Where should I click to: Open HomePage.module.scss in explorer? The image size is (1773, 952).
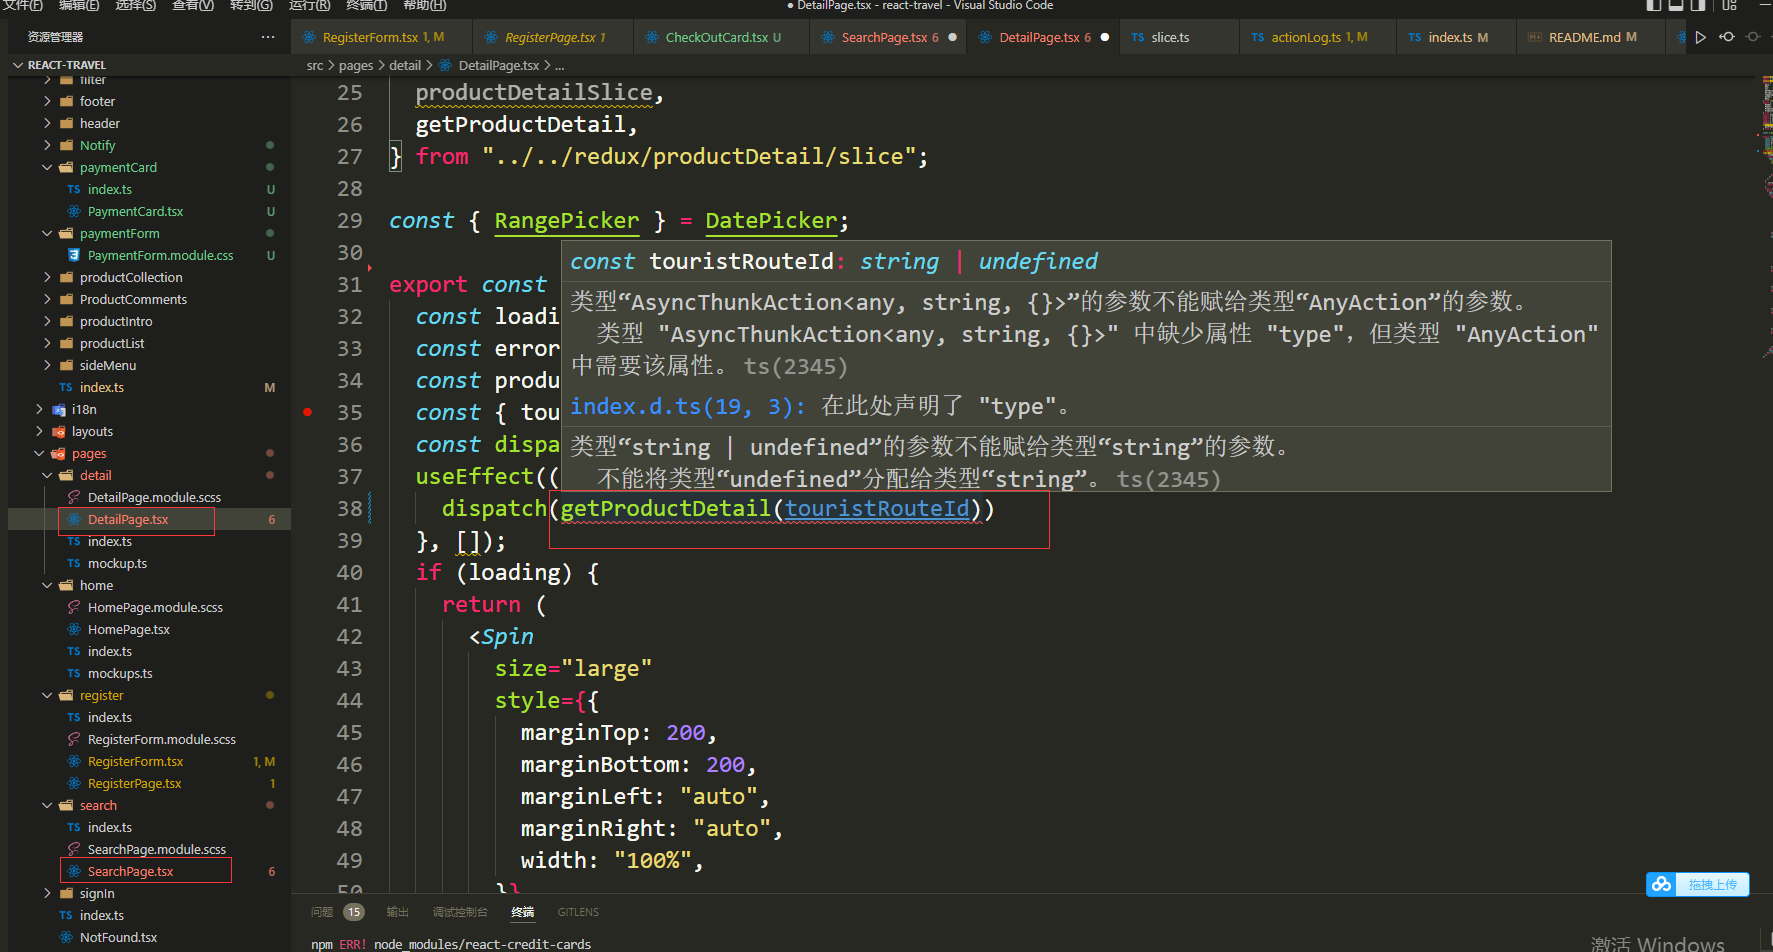pyautogui.click(x=155, y=607)
